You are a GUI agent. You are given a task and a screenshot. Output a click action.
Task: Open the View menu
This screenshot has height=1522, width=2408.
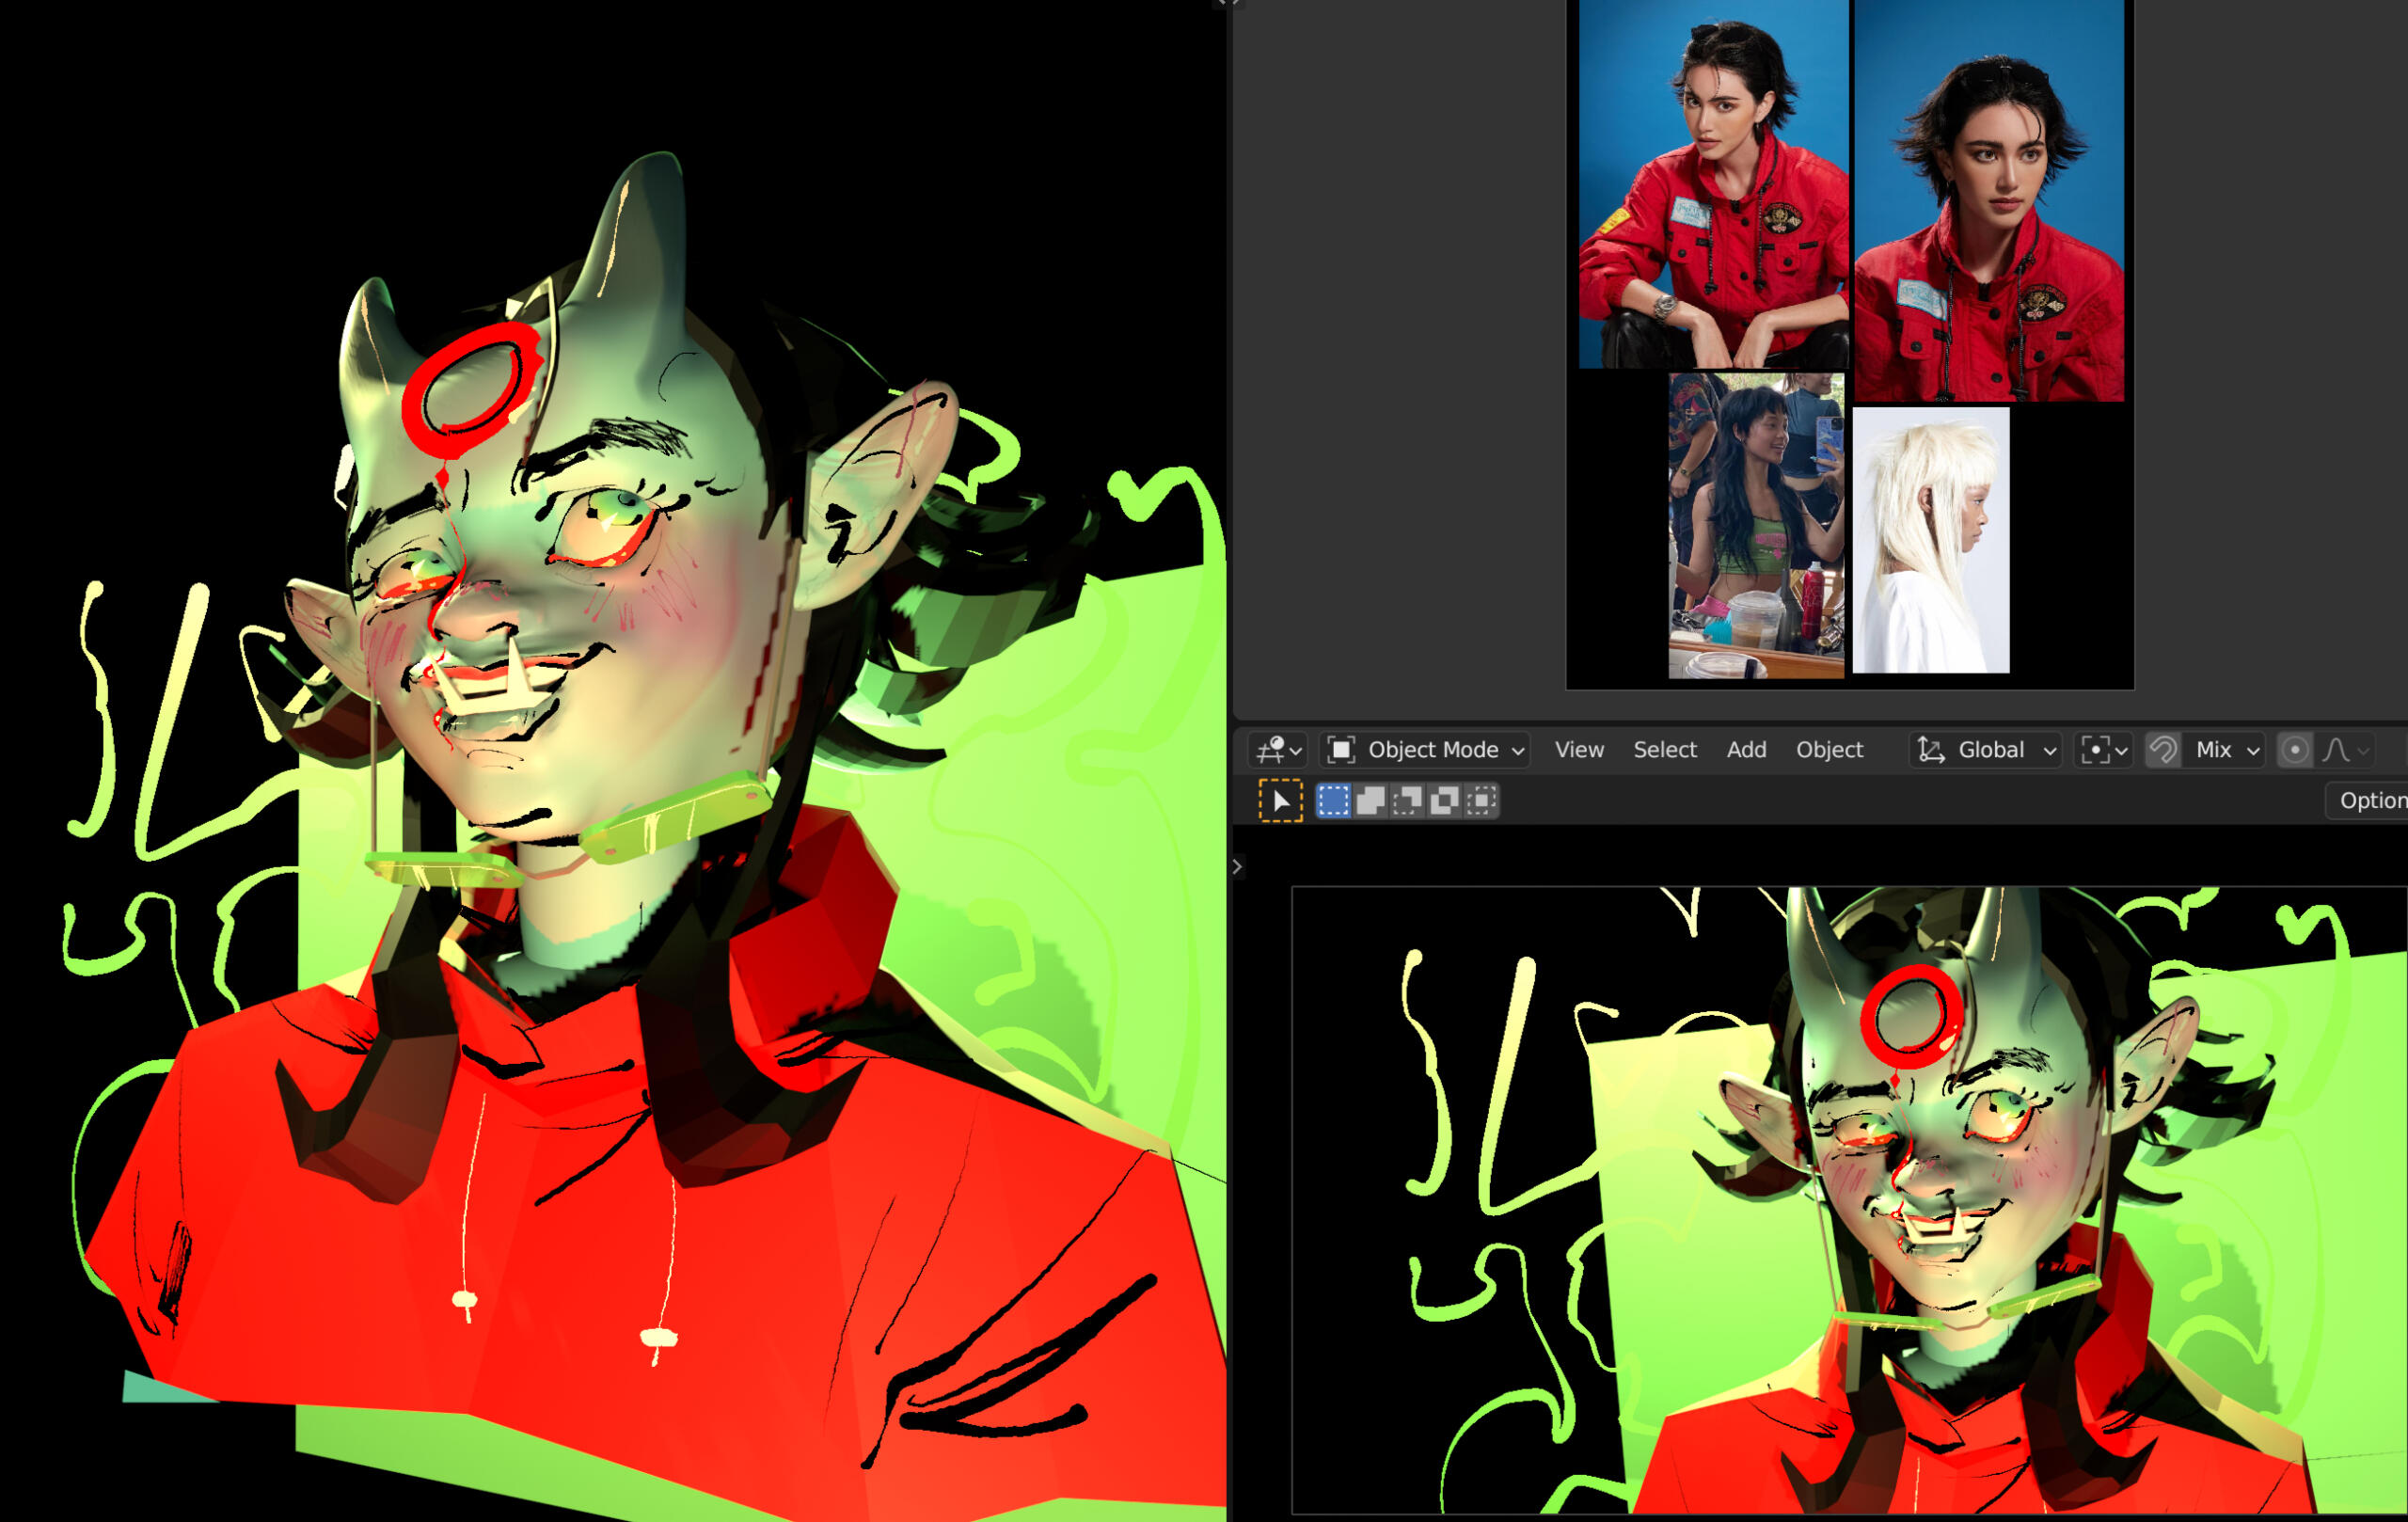tap(1579, 750)
